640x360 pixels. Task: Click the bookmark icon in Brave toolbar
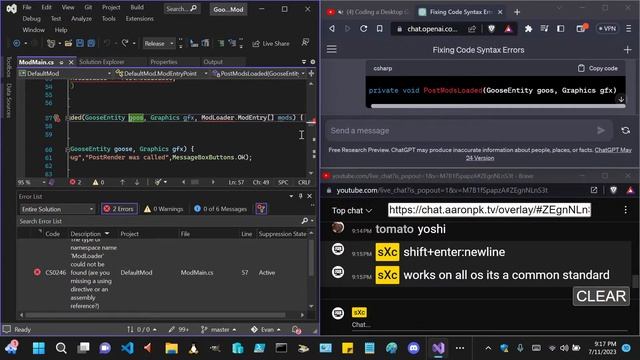point(380,29)
